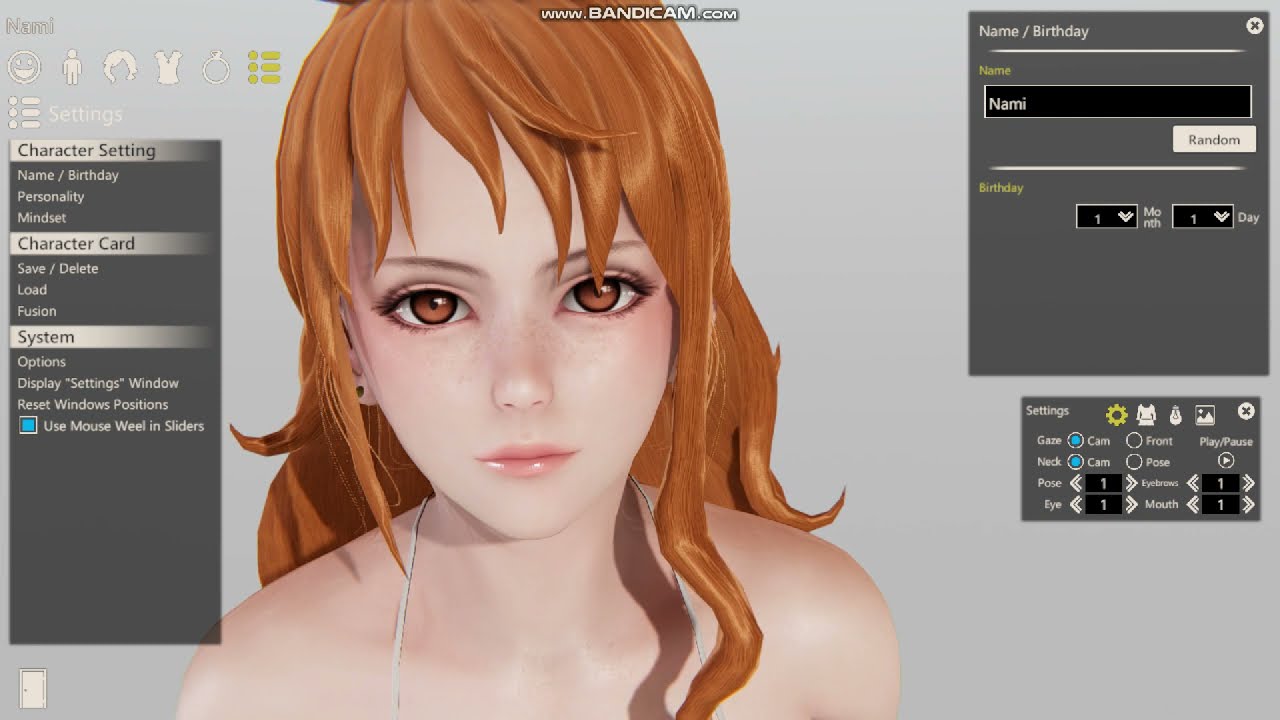The width and height of the screenshot is (1280, 720).
Task: Click the Eye number field
Action: (1104, 505)
